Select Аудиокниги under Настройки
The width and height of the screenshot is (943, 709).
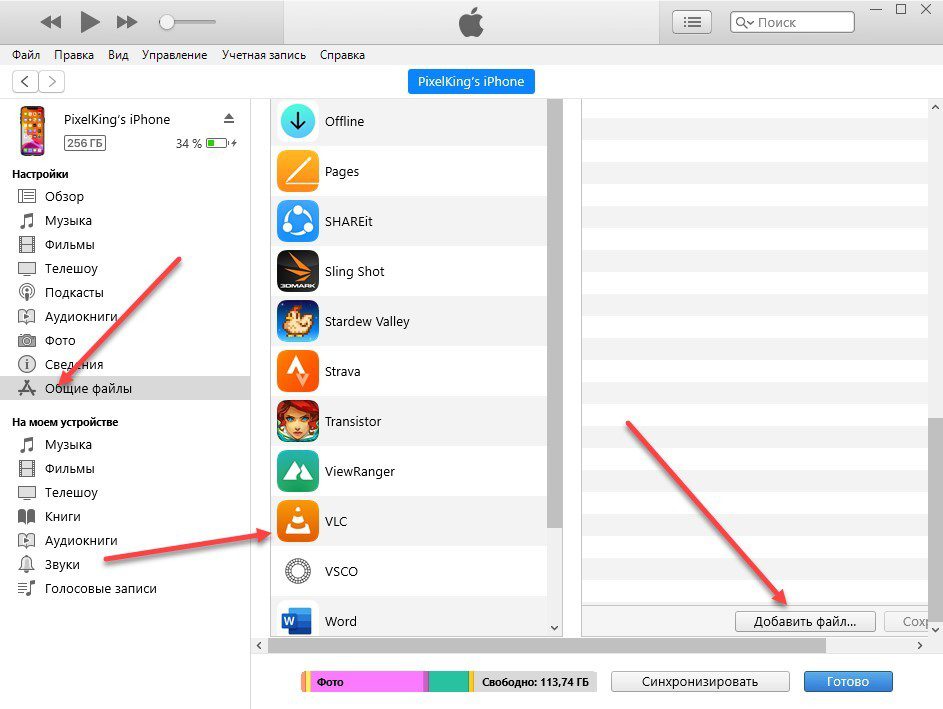[x=125, y=316]
